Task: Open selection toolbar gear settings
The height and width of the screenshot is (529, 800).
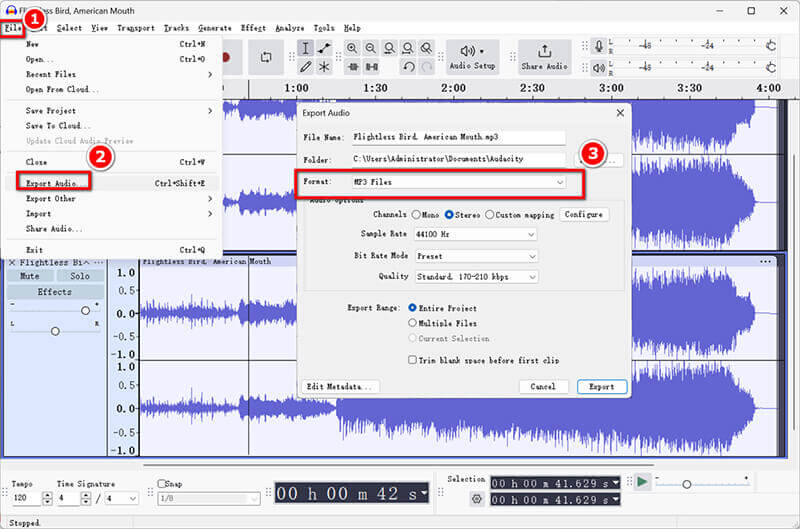Action: pos(477,499)
